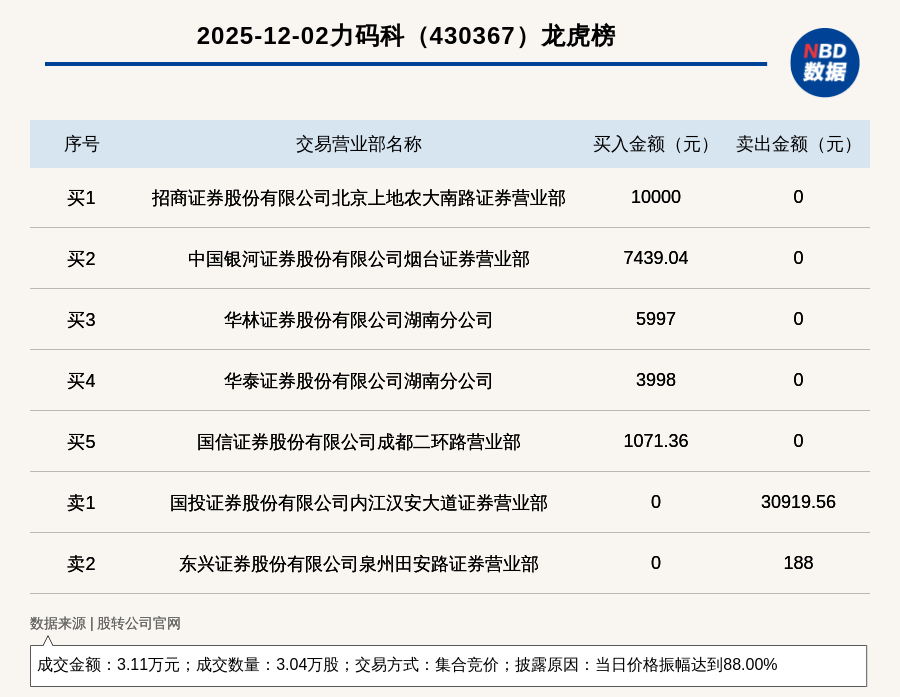Click the 成交金额 summary box
The width and height of the screenshot is (900, 697).
click(x=448, y=665)
